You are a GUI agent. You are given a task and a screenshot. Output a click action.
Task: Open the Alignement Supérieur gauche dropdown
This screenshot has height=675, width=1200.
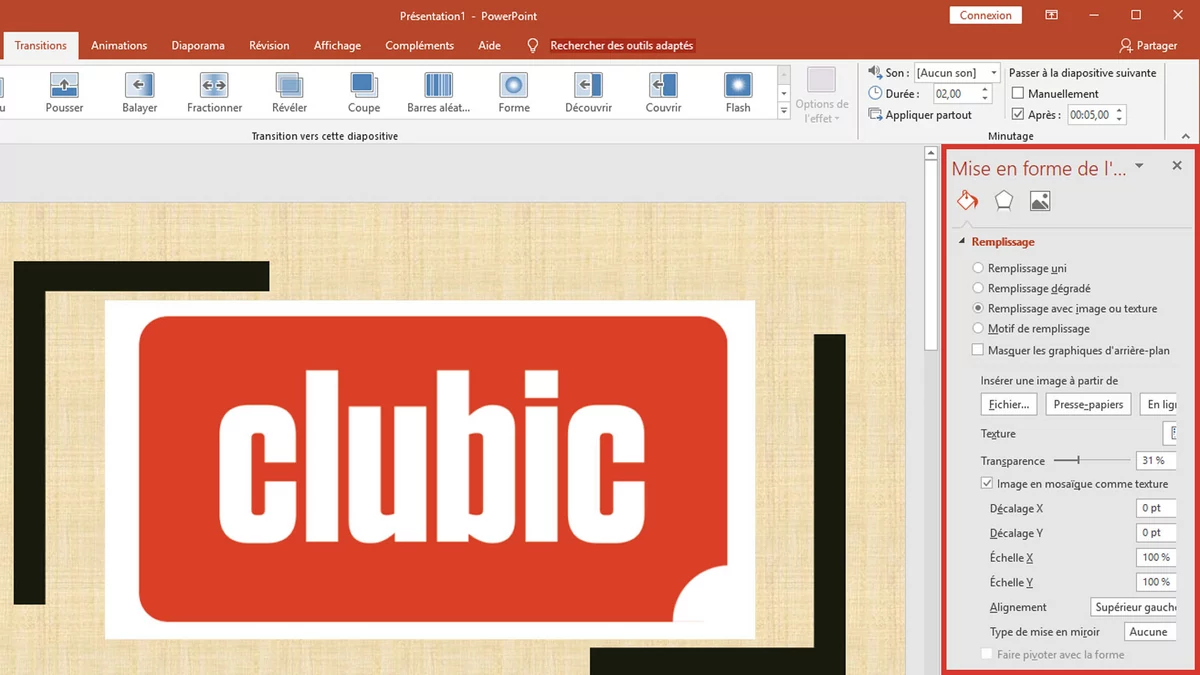(1133, 607)
